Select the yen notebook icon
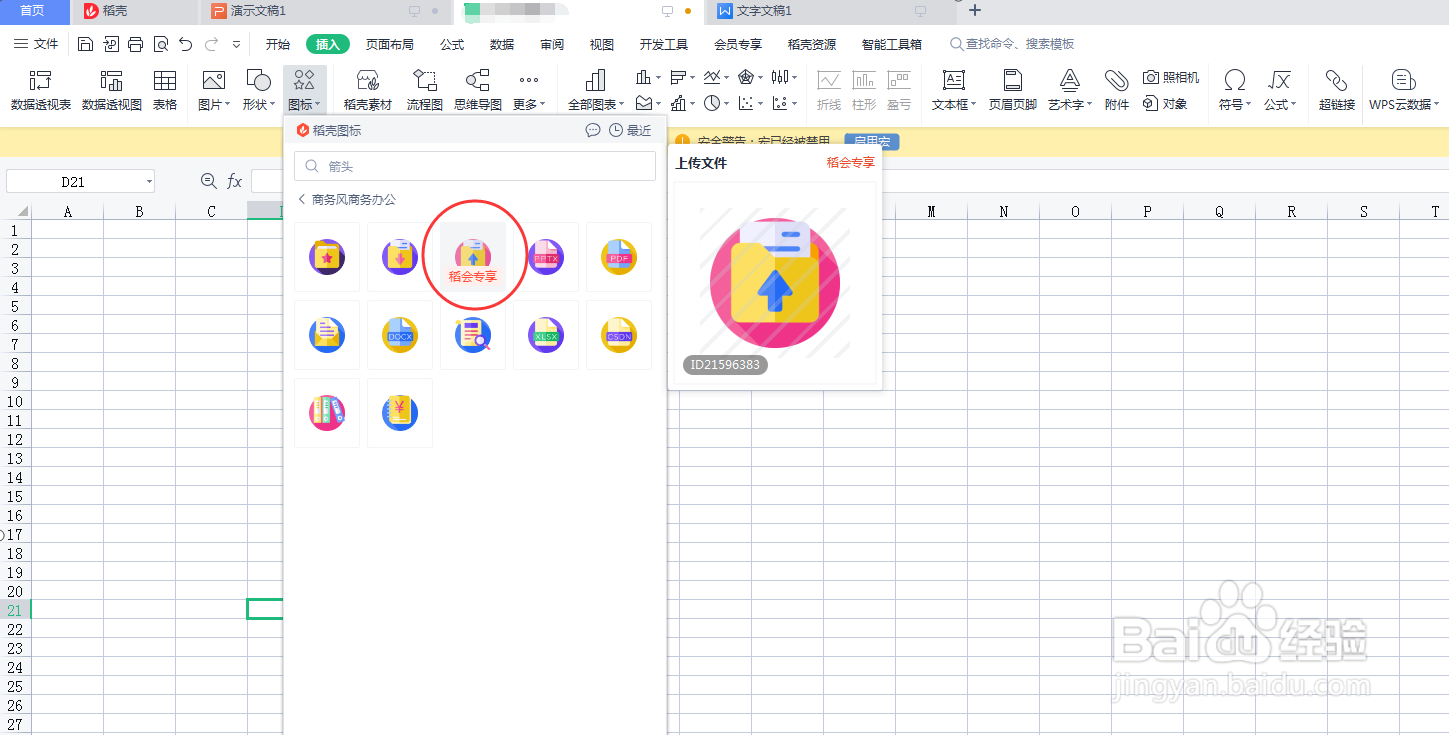The width and height of the screenshot is (1449, 735). [400, 413]
